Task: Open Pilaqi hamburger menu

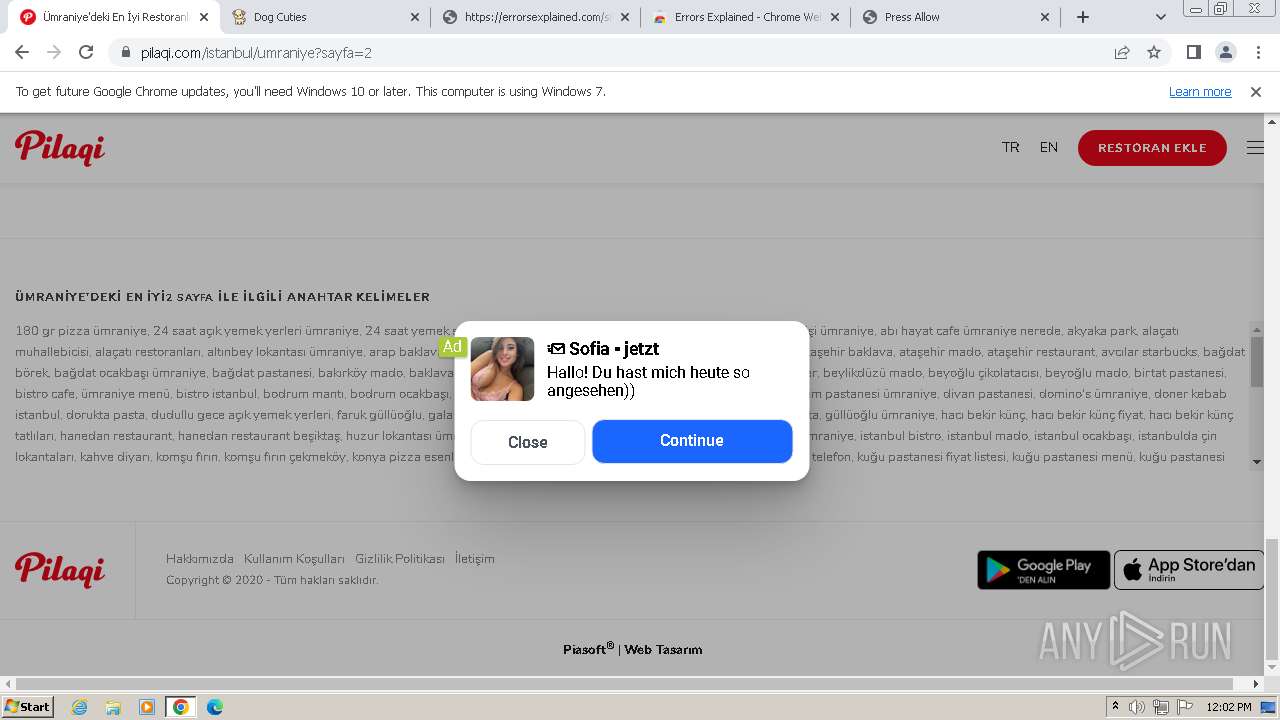Action: pos(1255,148)
